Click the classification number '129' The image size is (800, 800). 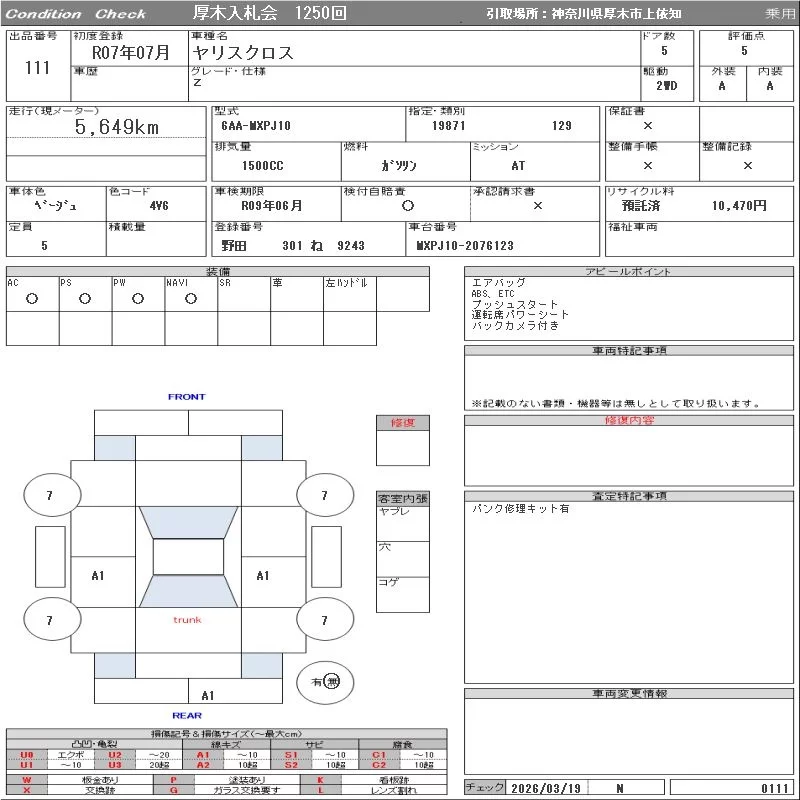pos(562,126)
